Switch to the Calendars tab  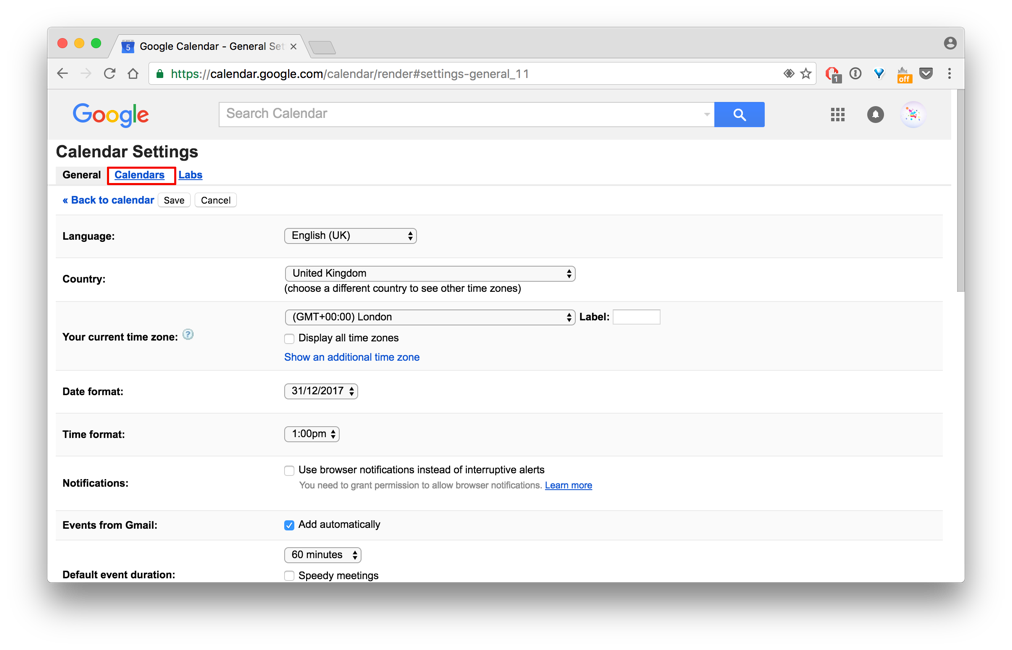(x=139, y=175)
